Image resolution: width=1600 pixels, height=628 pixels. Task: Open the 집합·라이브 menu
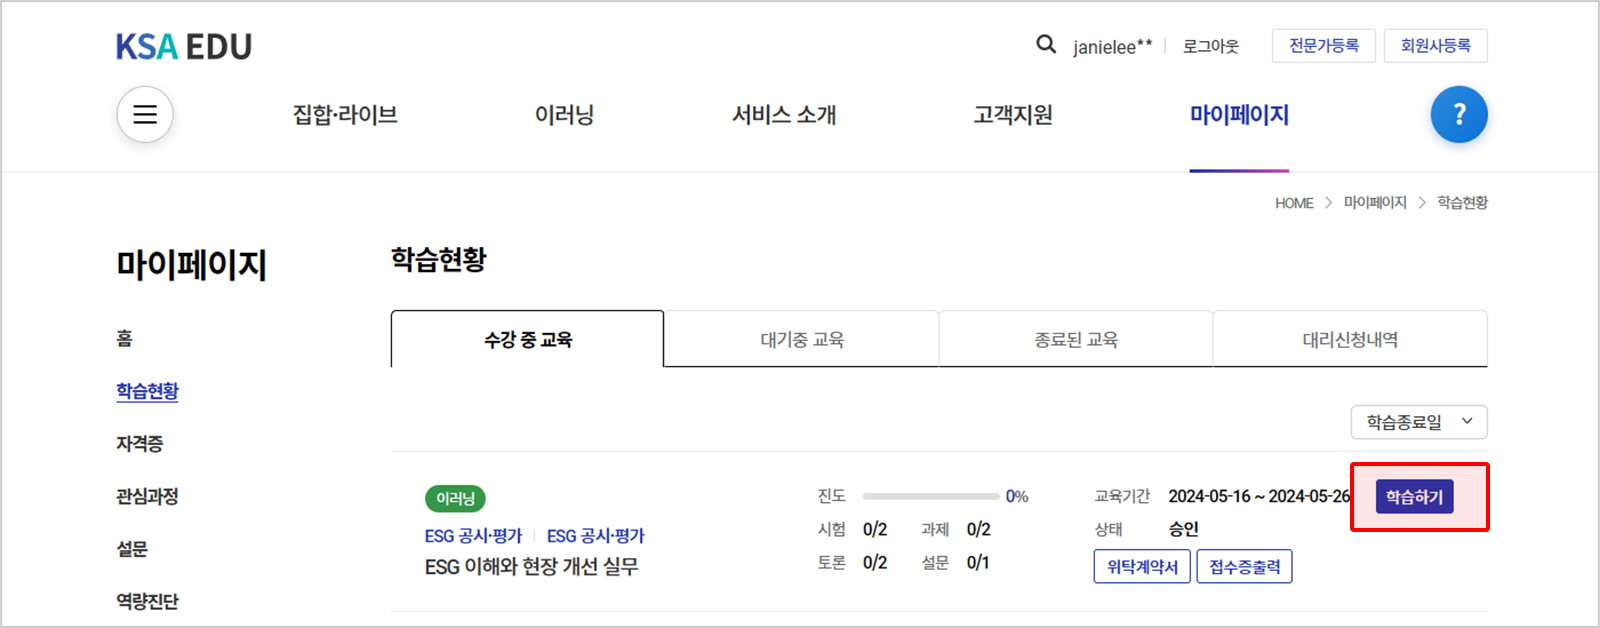point(345,115)
